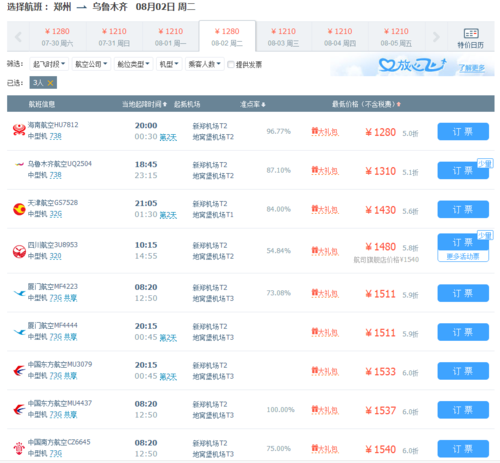Toggle the 提供发票 checkbox
This screenshot has height=463, width=500.
pos(231,64)
